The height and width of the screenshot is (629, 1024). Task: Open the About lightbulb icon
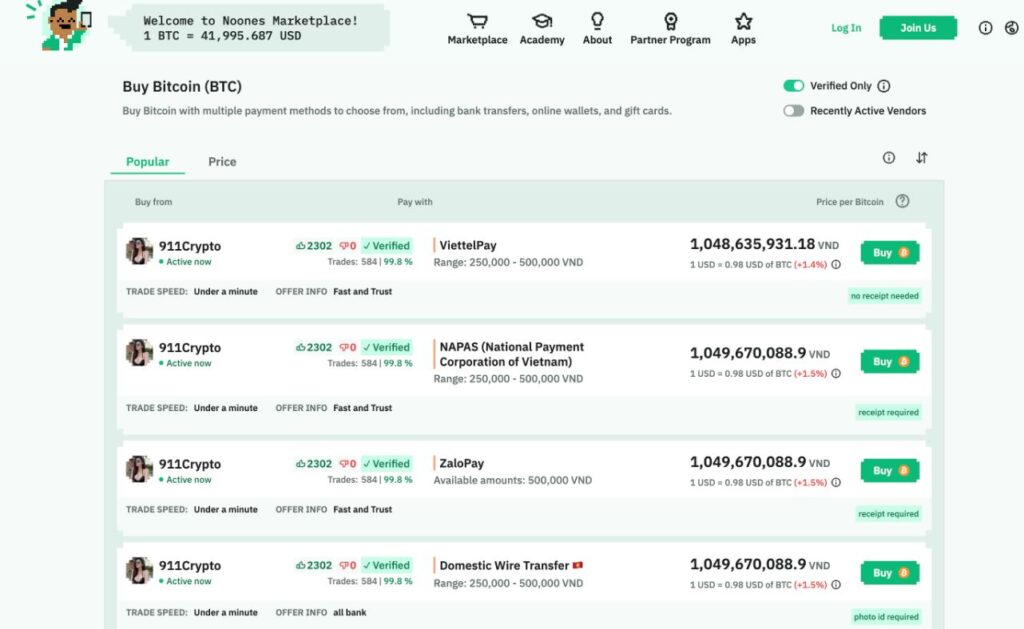coord(597,21)
